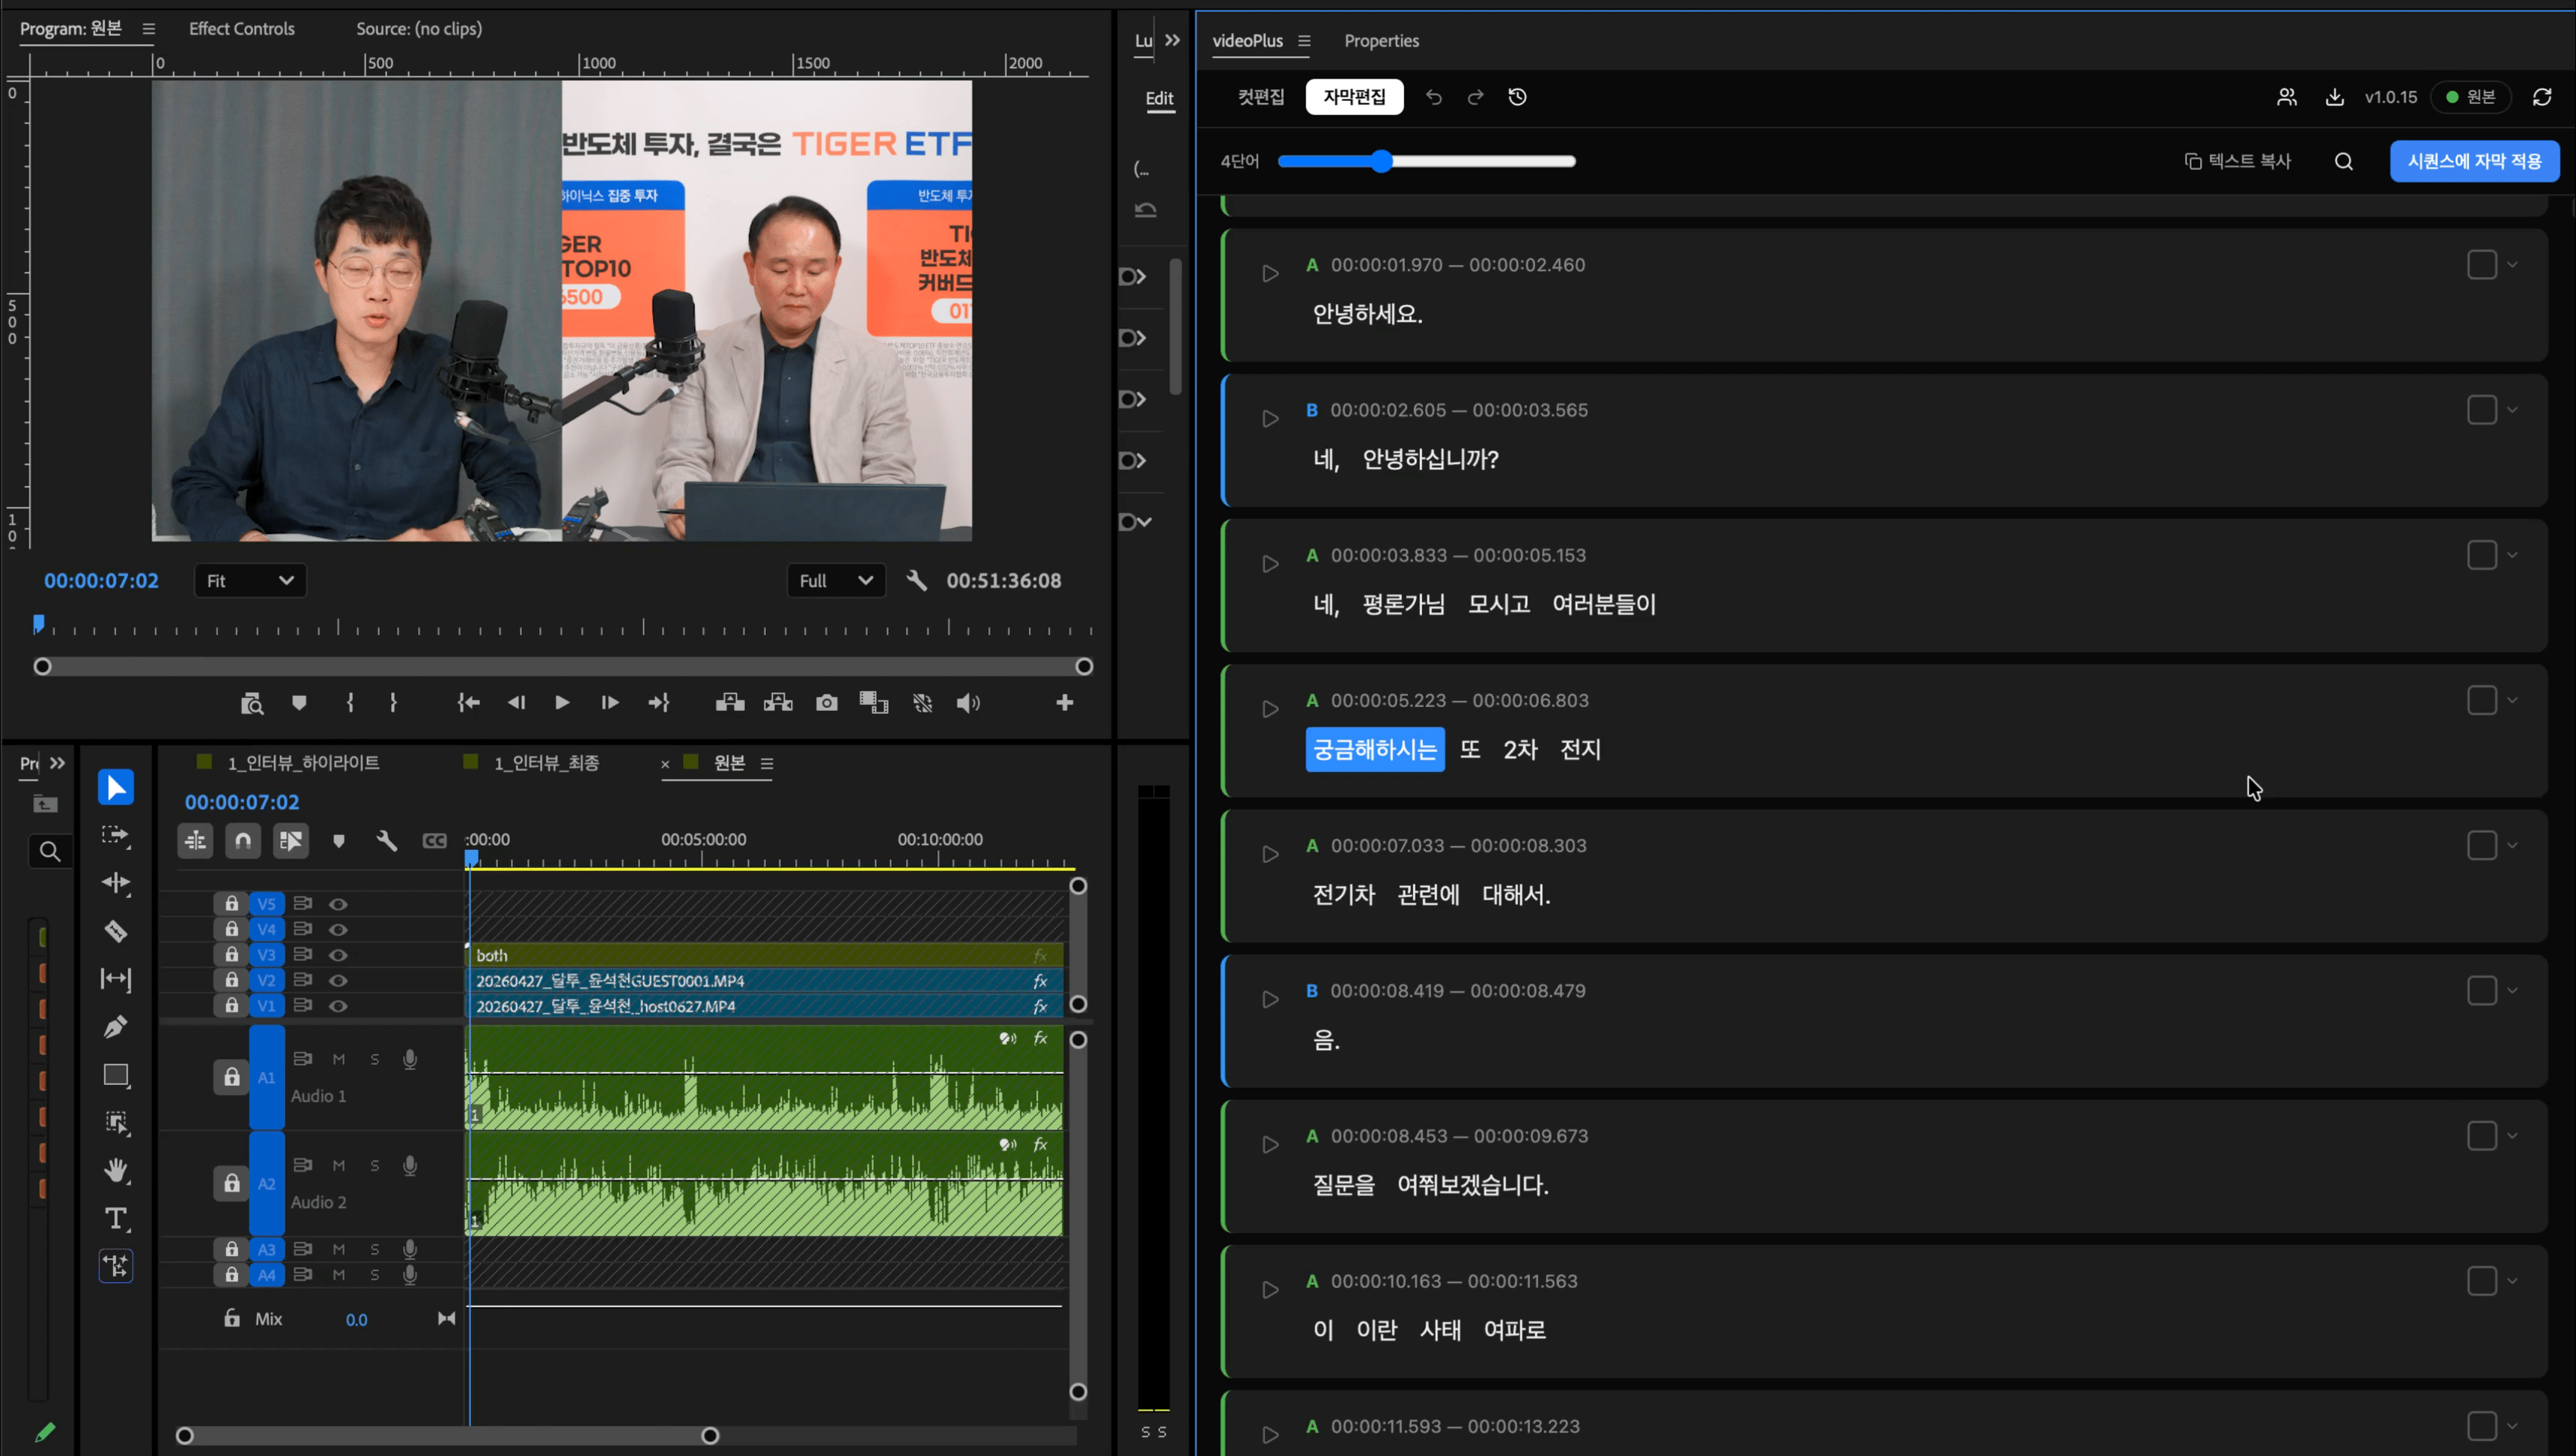Select the Razor tool
The width and height of the screenshot is (2576, 1456).
pyautogui.click(x=115, y=931)
